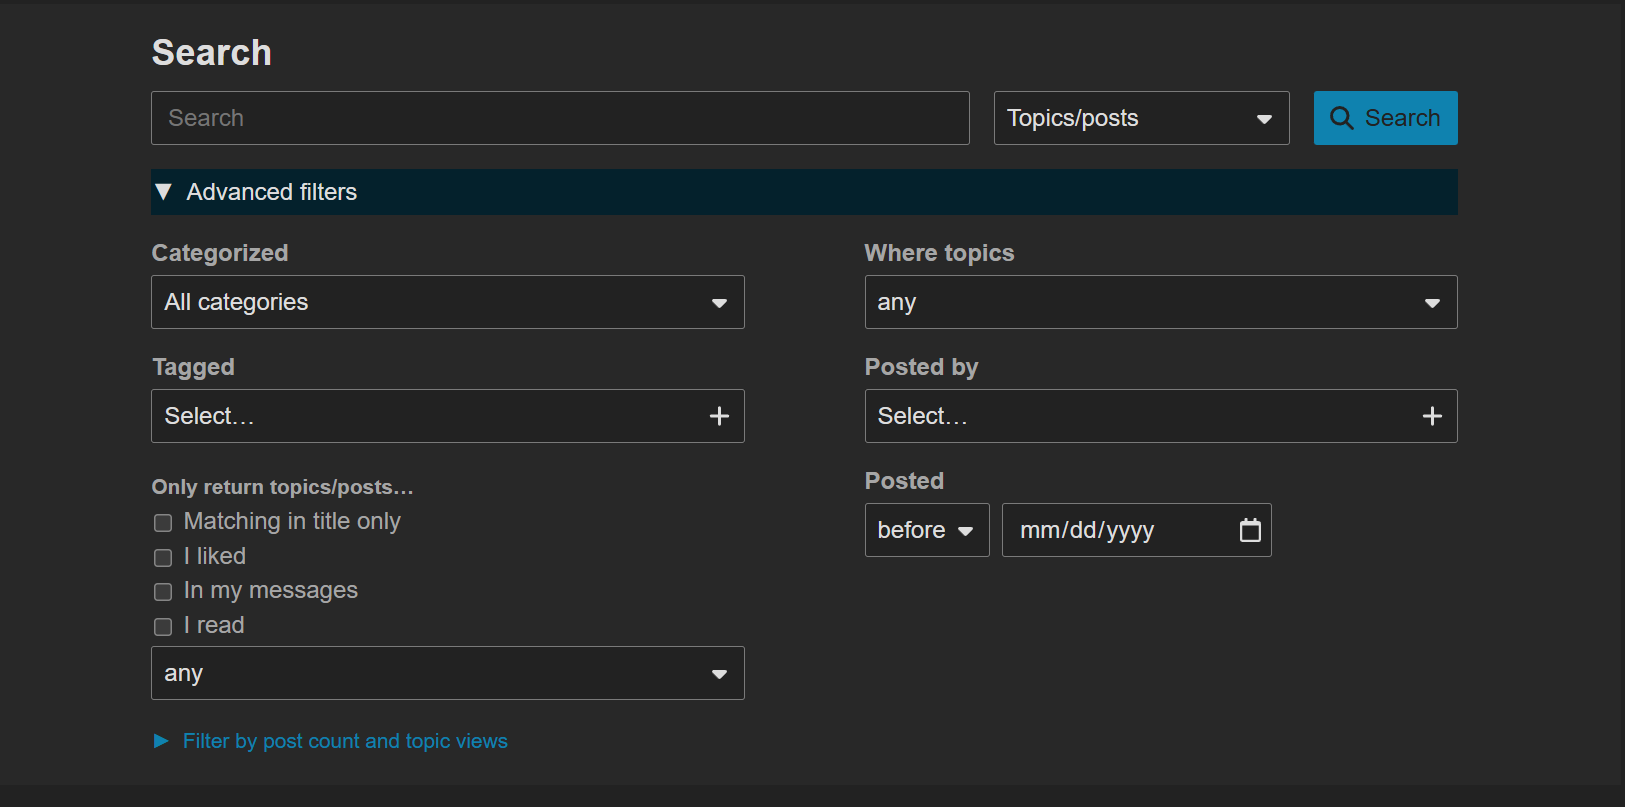
Task: Click the plus icon in Posted by field
Action: click(1432, 416)
